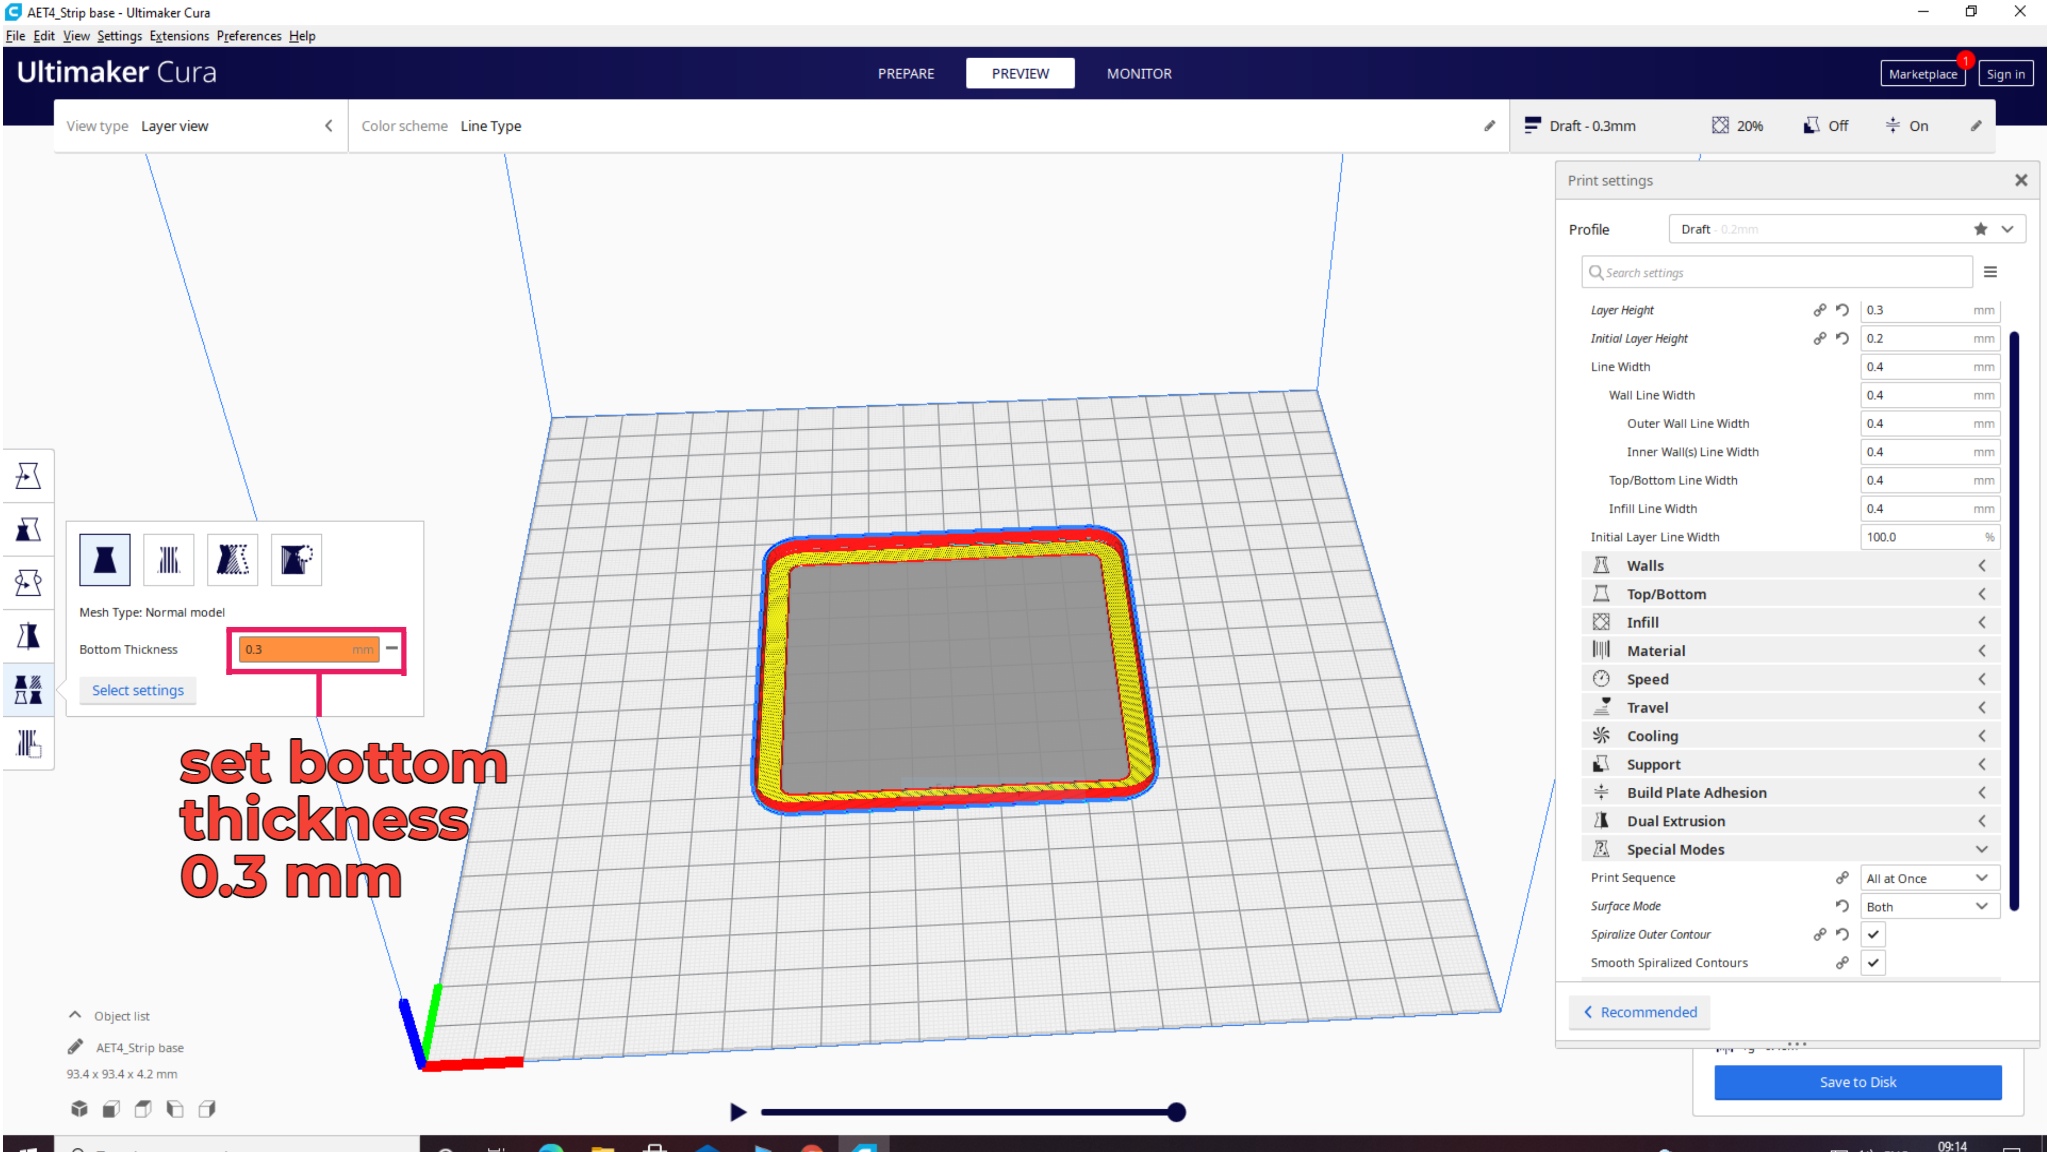Reset Spiralize Outer Contour with revert arrow
The height and width of the screenshot is (1152, 2048).
coord(1842,934)
